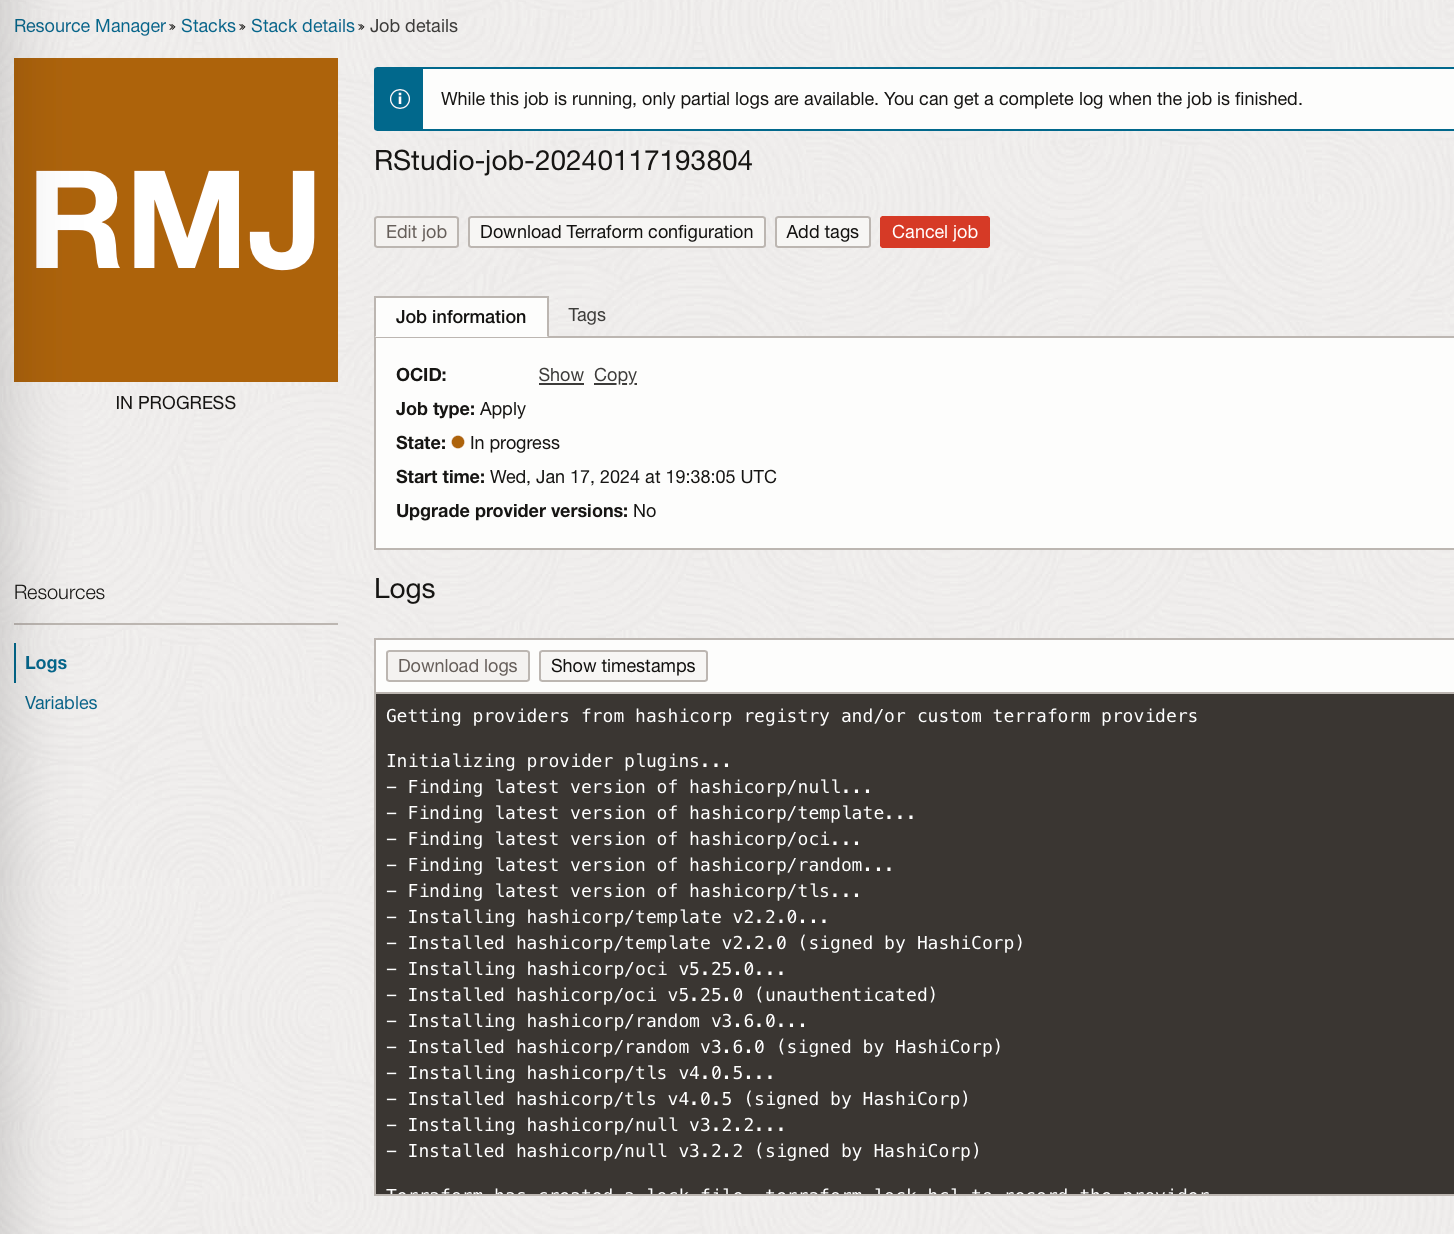
Task: Click the job title RStudio-job-20240117193804
Action: 563,161
